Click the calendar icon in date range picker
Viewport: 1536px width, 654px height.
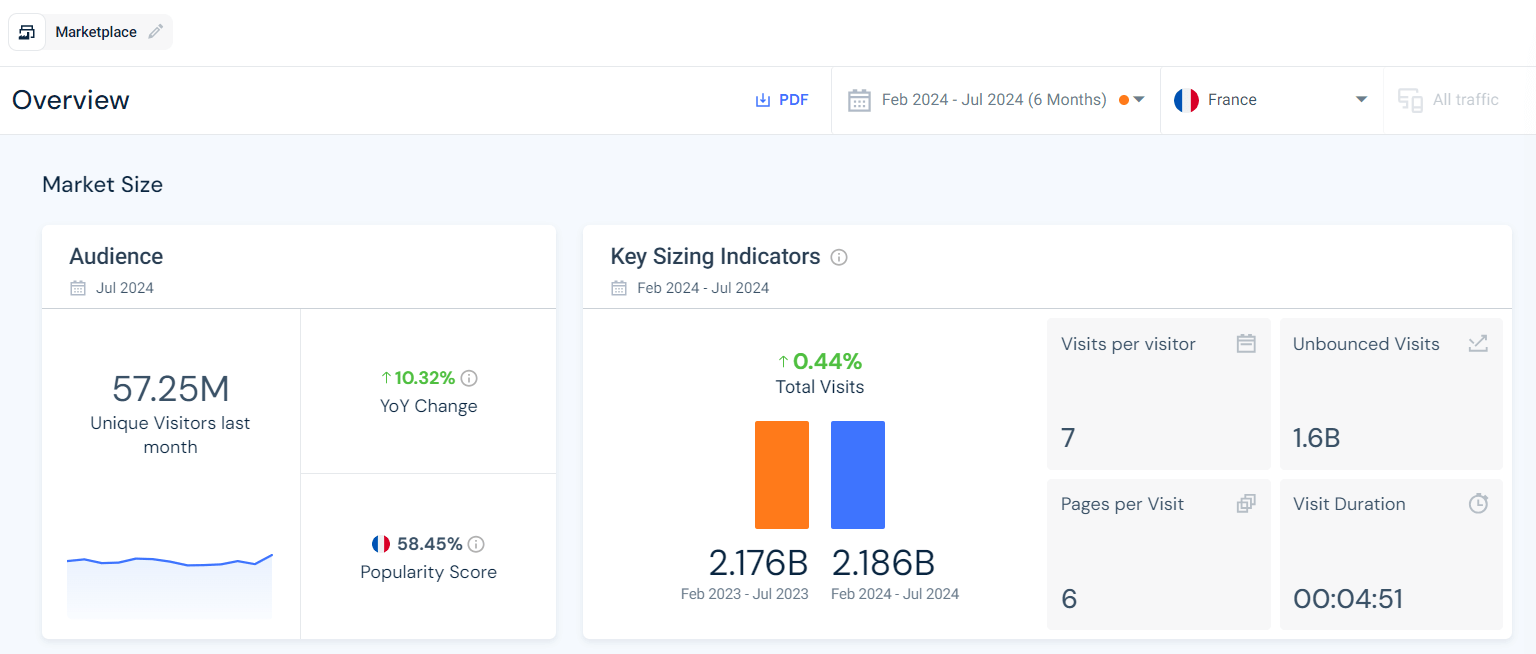859,100
